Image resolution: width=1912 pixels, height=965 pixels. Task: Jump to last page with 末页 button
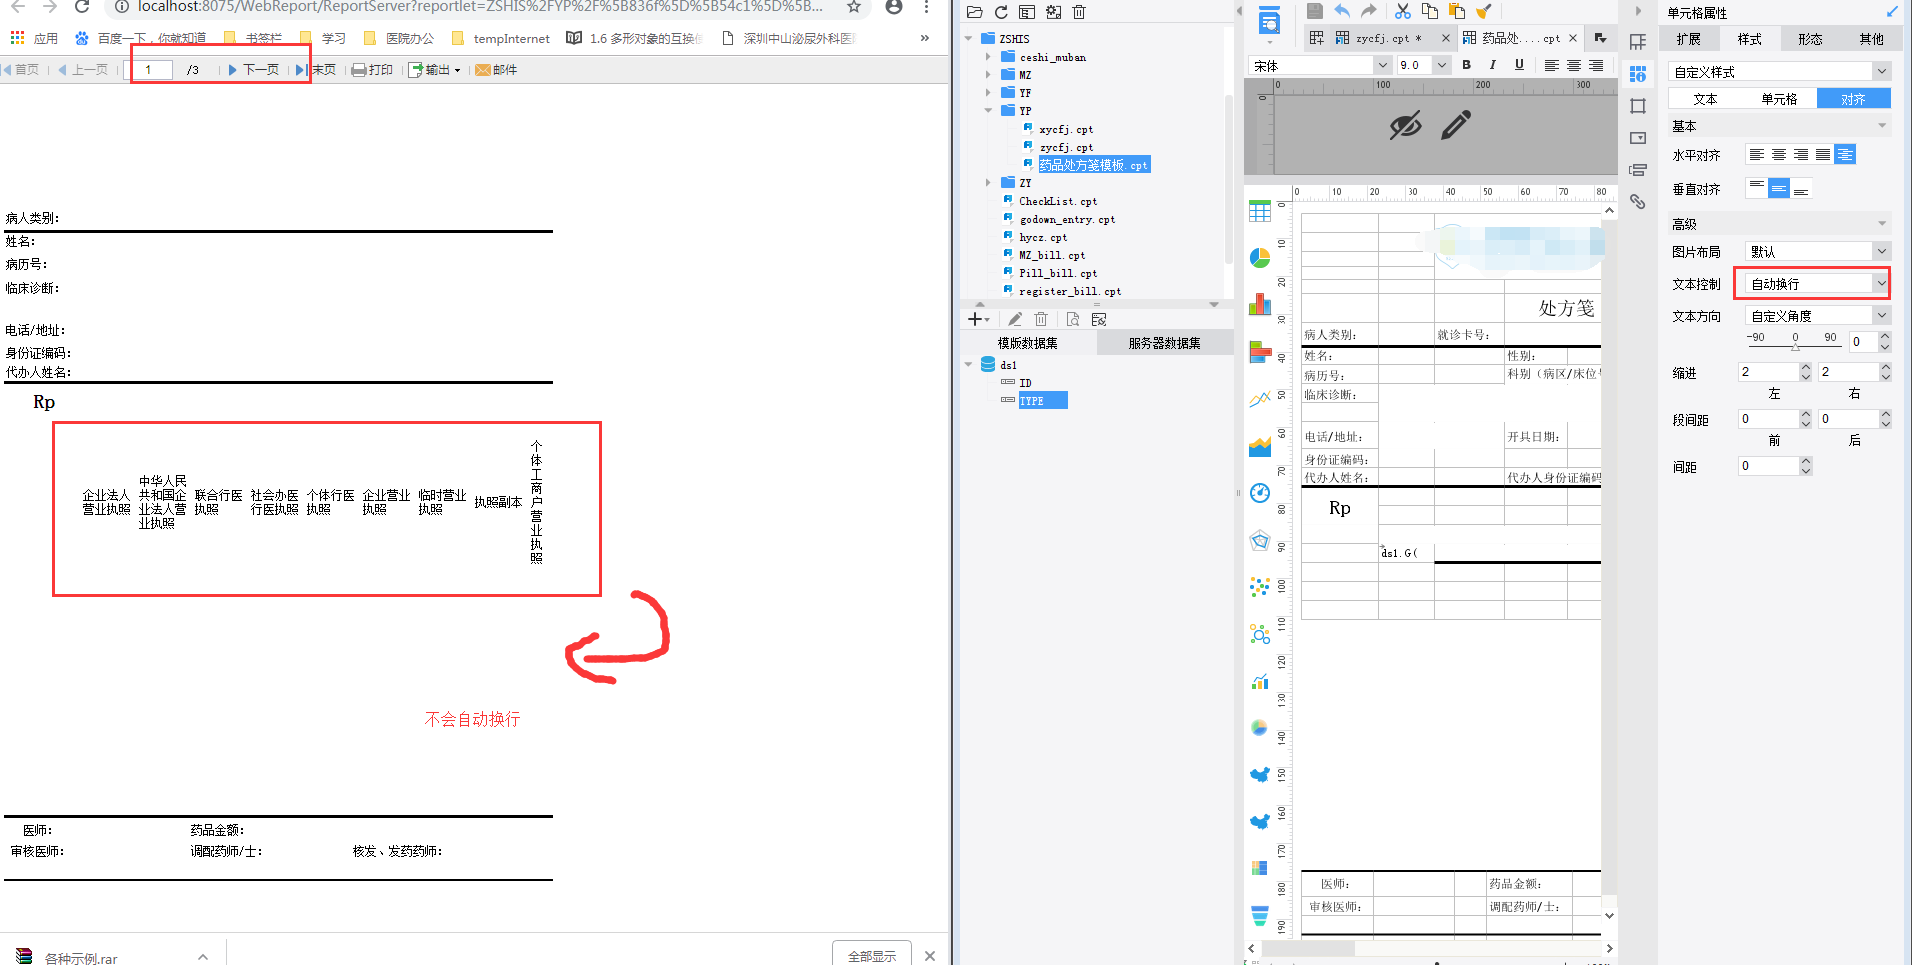(316, 70)
